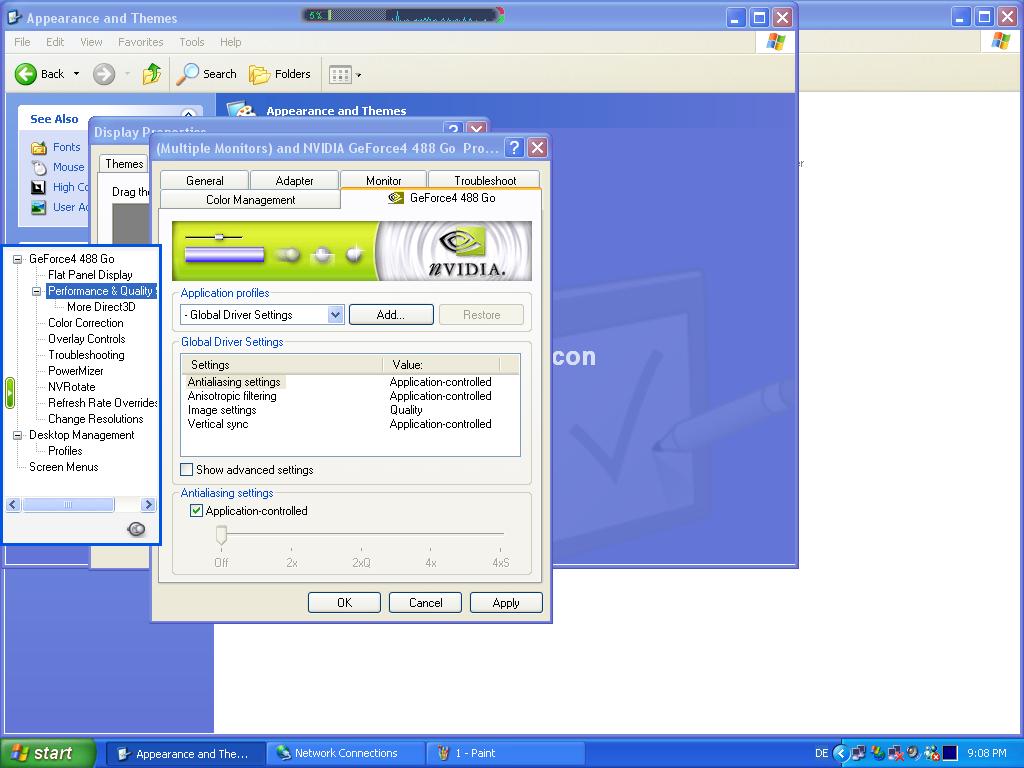Open the Tools menu
This screenshot has width=1024, height=768.
click(x=192, y=42)
